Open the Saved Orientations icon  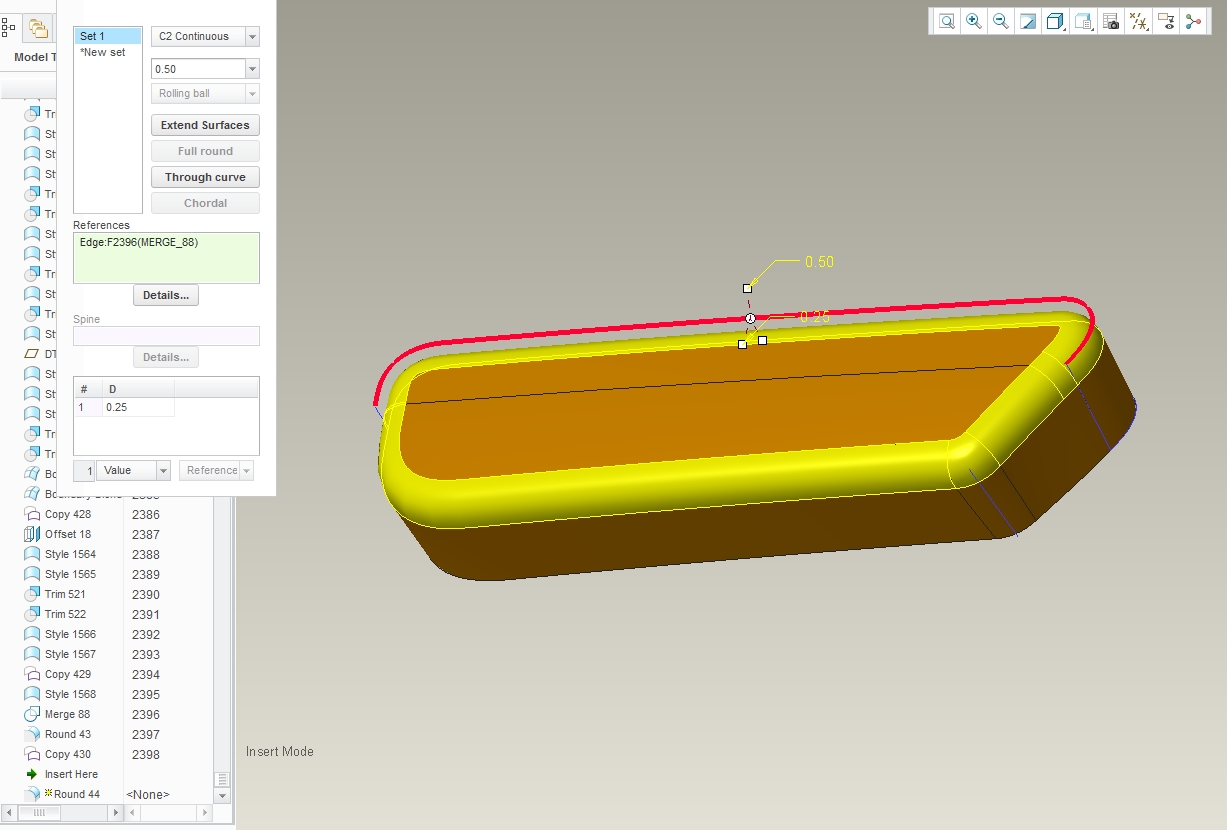coord(1083,21)
